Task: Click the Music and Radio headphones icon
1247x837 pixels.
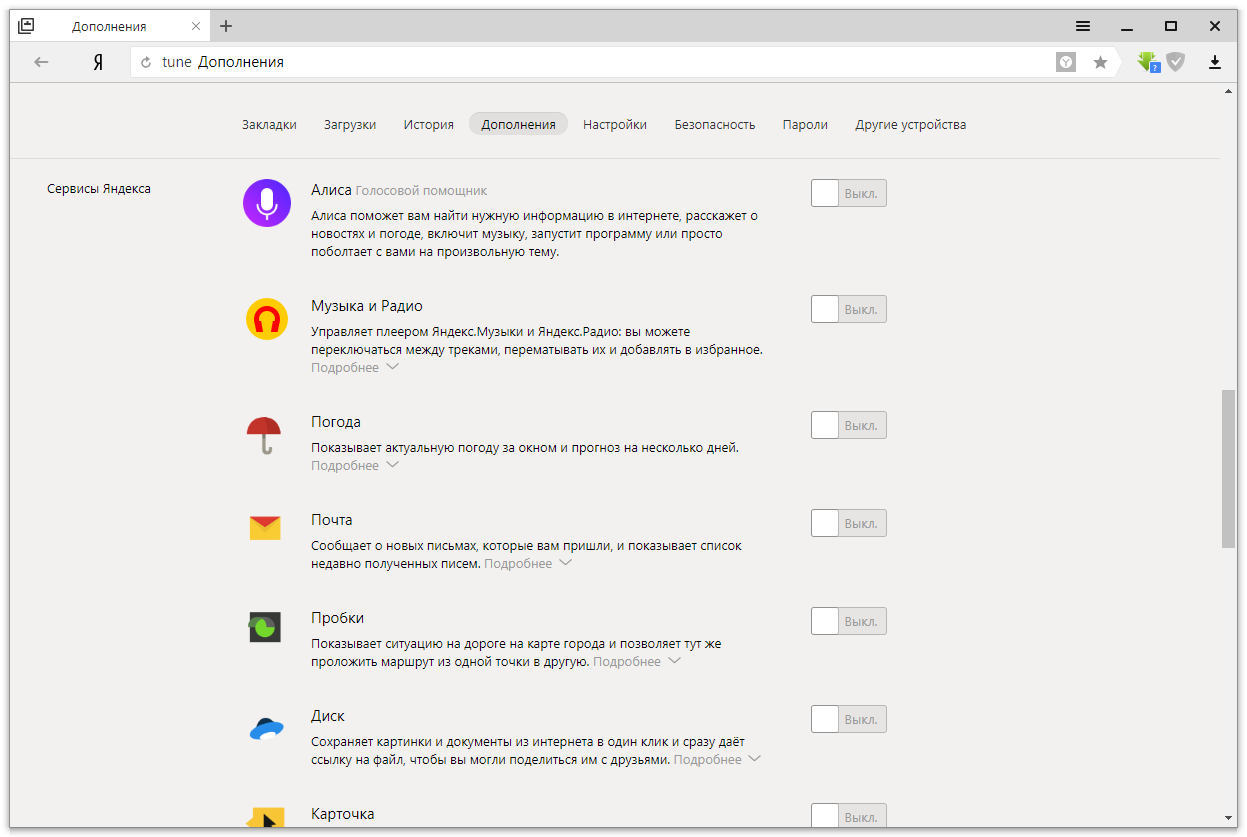Action: tap(266, 319)
